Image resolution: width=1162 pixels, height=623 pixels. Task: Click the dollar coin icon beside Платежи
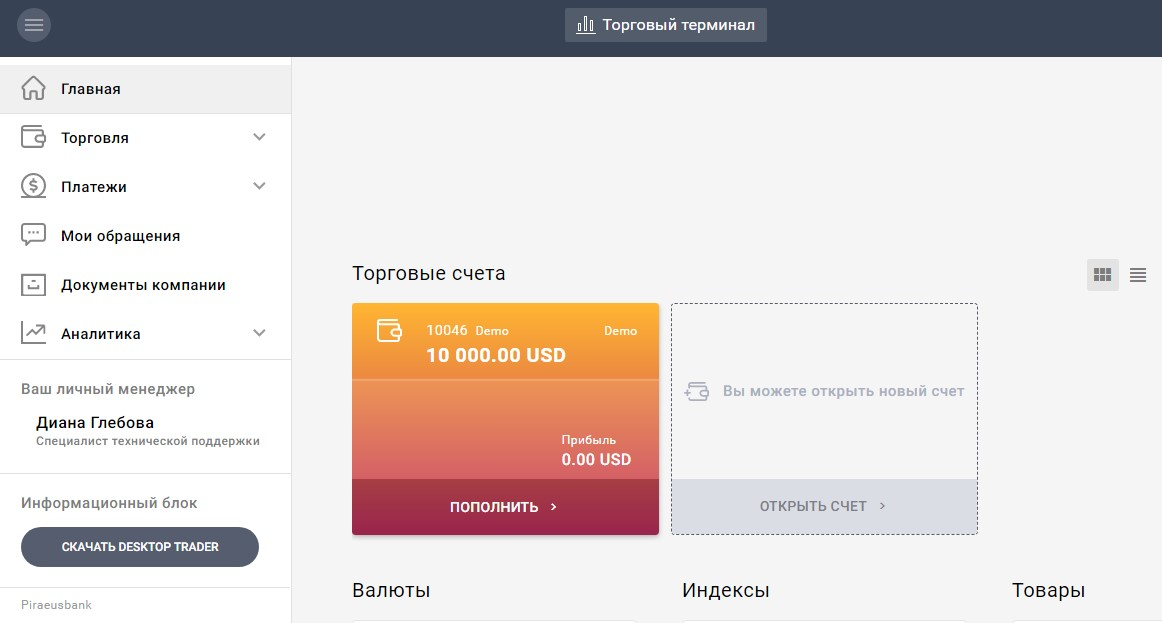tap(34, 186)
